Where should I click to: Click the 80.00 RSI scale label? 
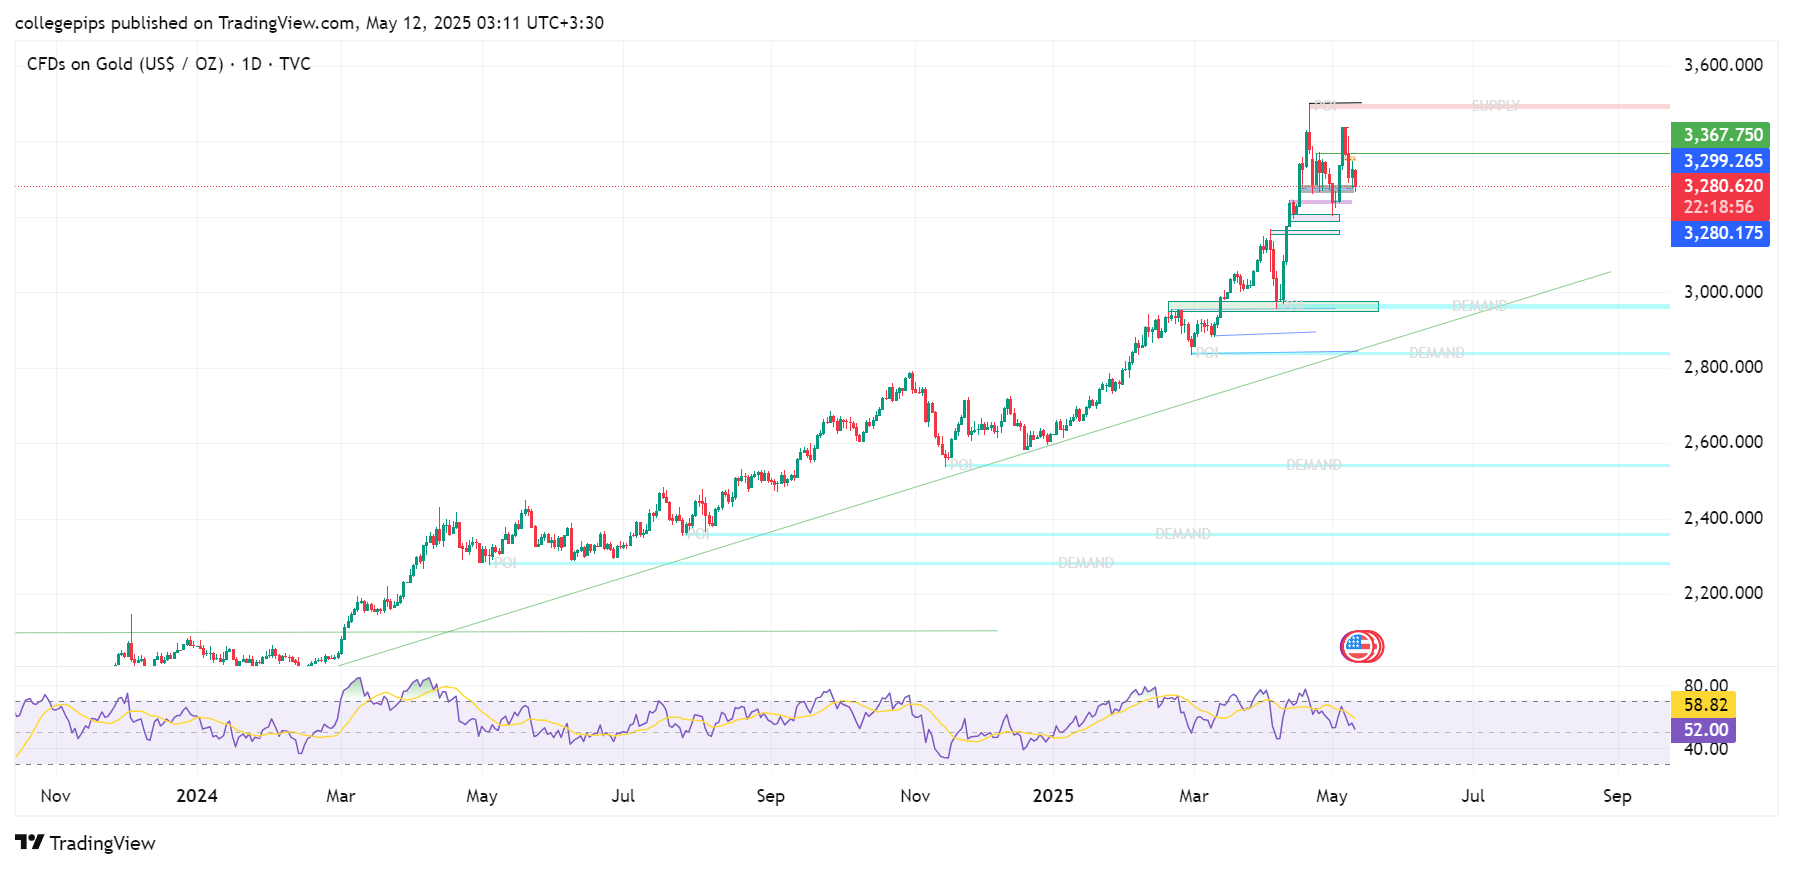coord(1705,686)
